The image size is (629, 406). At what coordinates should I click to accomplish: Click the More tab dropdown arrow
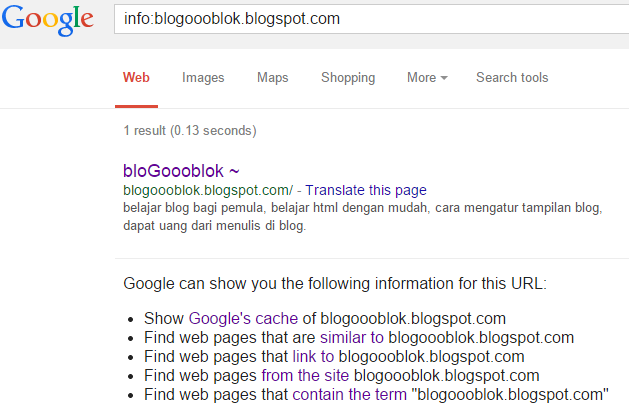click(444, 79)
